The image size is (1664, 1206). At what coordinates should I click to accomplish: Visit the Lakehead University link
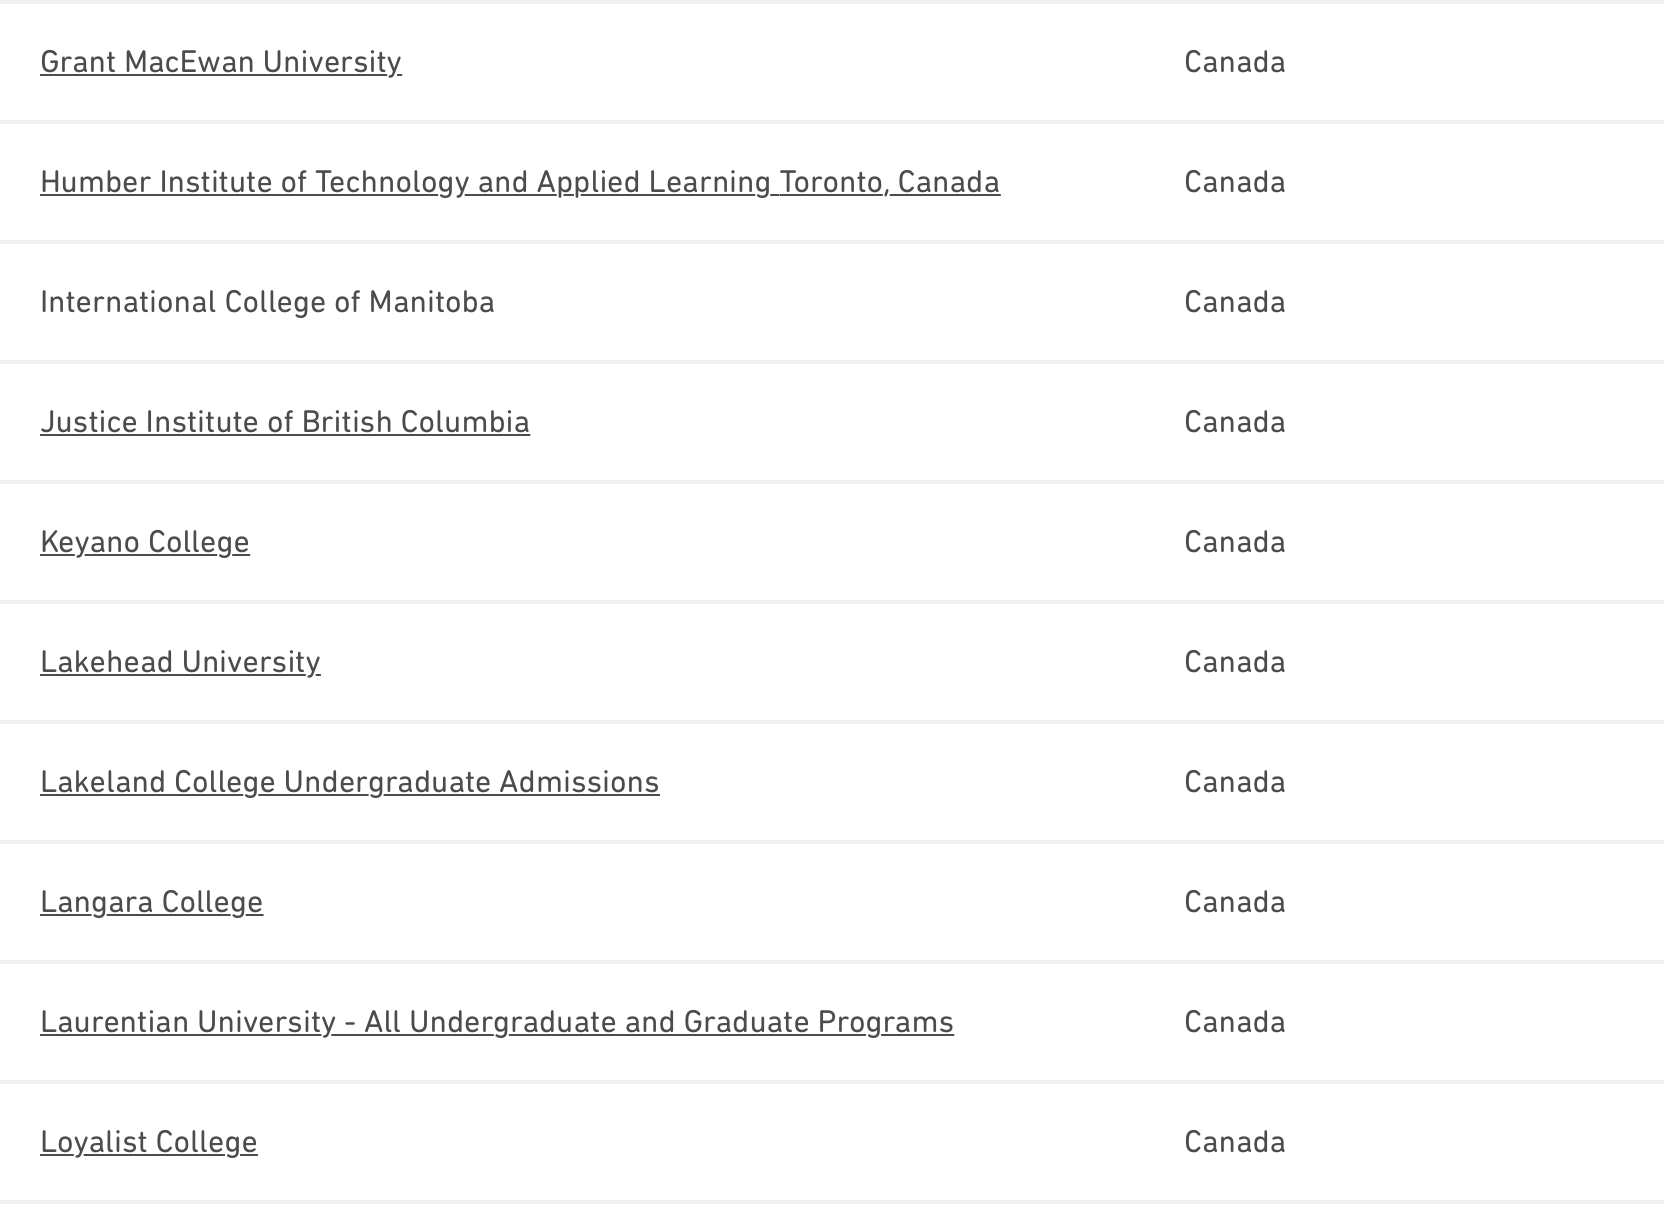pyautogui.click(x=180, y=662)
